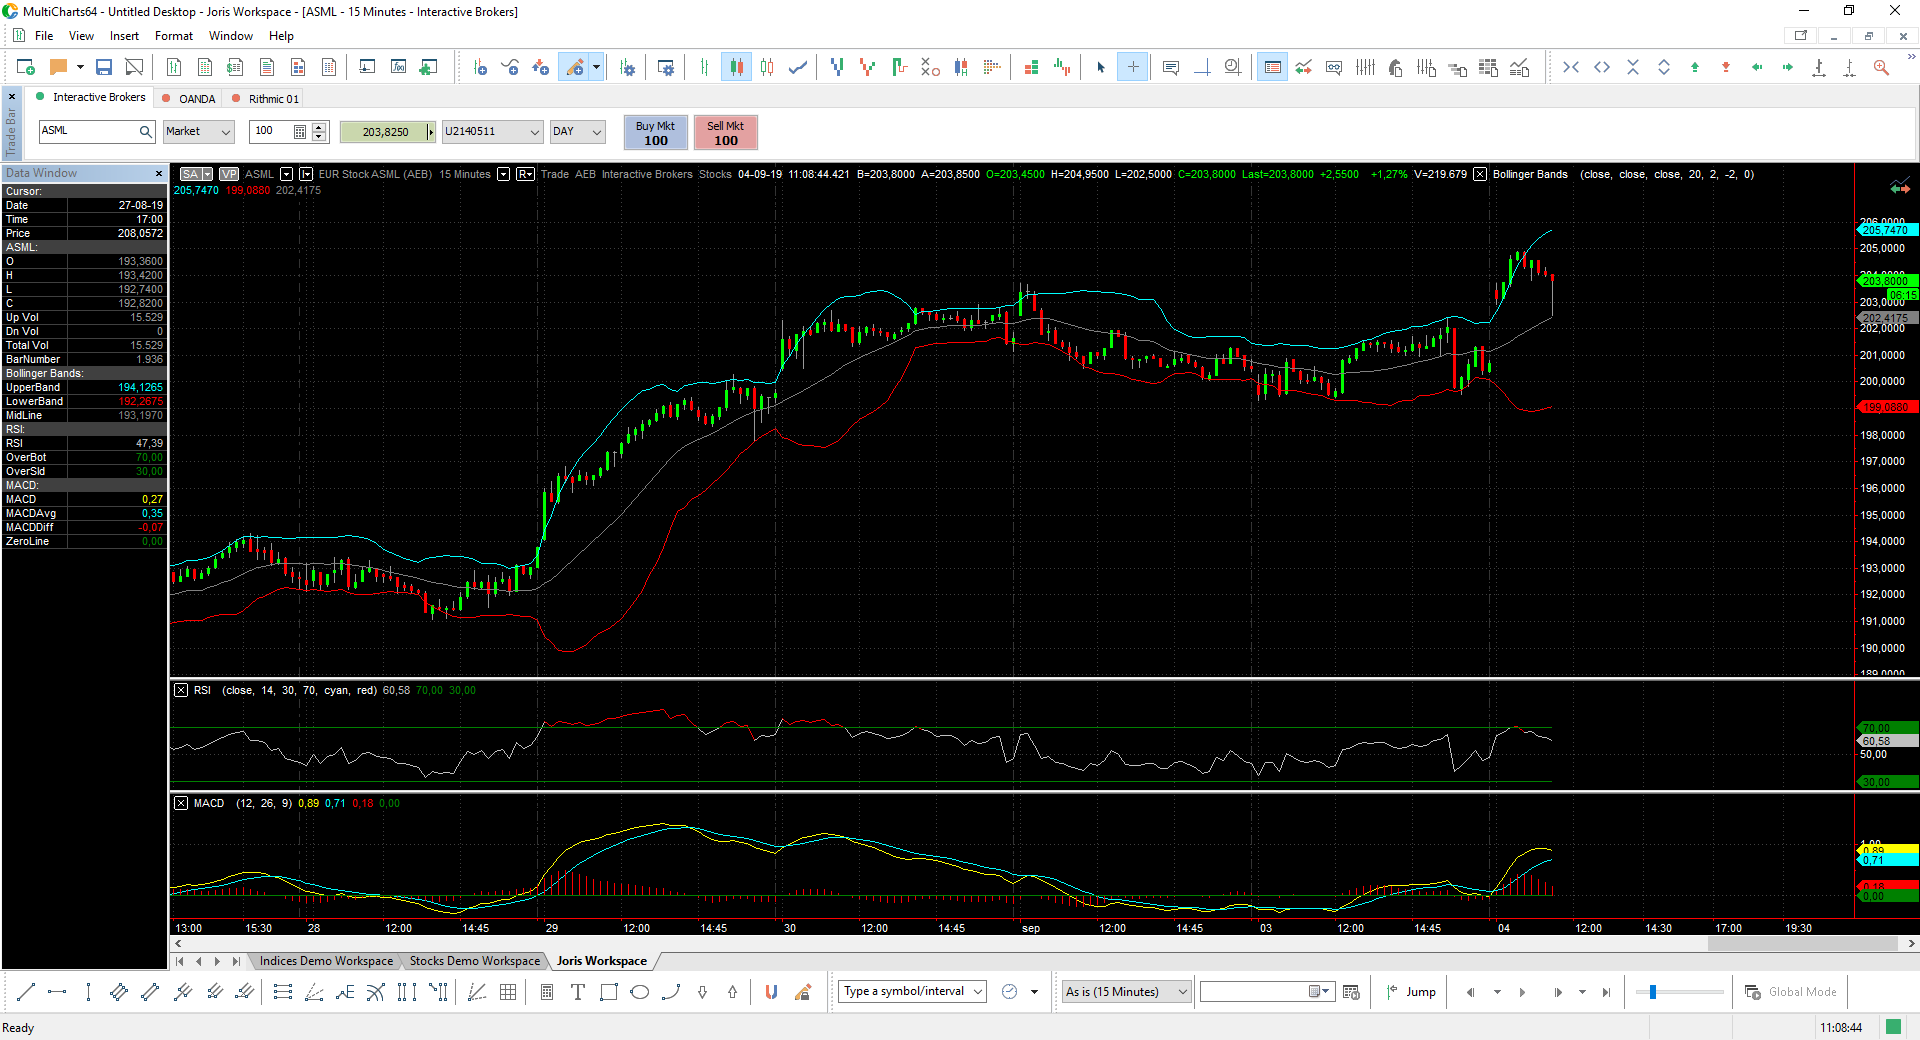Toggle the RSI study checkbox

[x=181, y=690]
